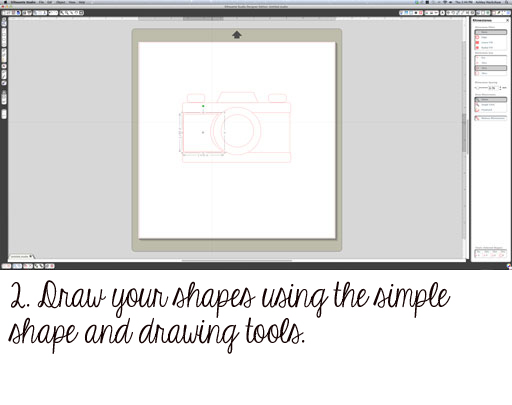512x405 pixels.
Task: Open the Edit menu
Action: point(49,2)
